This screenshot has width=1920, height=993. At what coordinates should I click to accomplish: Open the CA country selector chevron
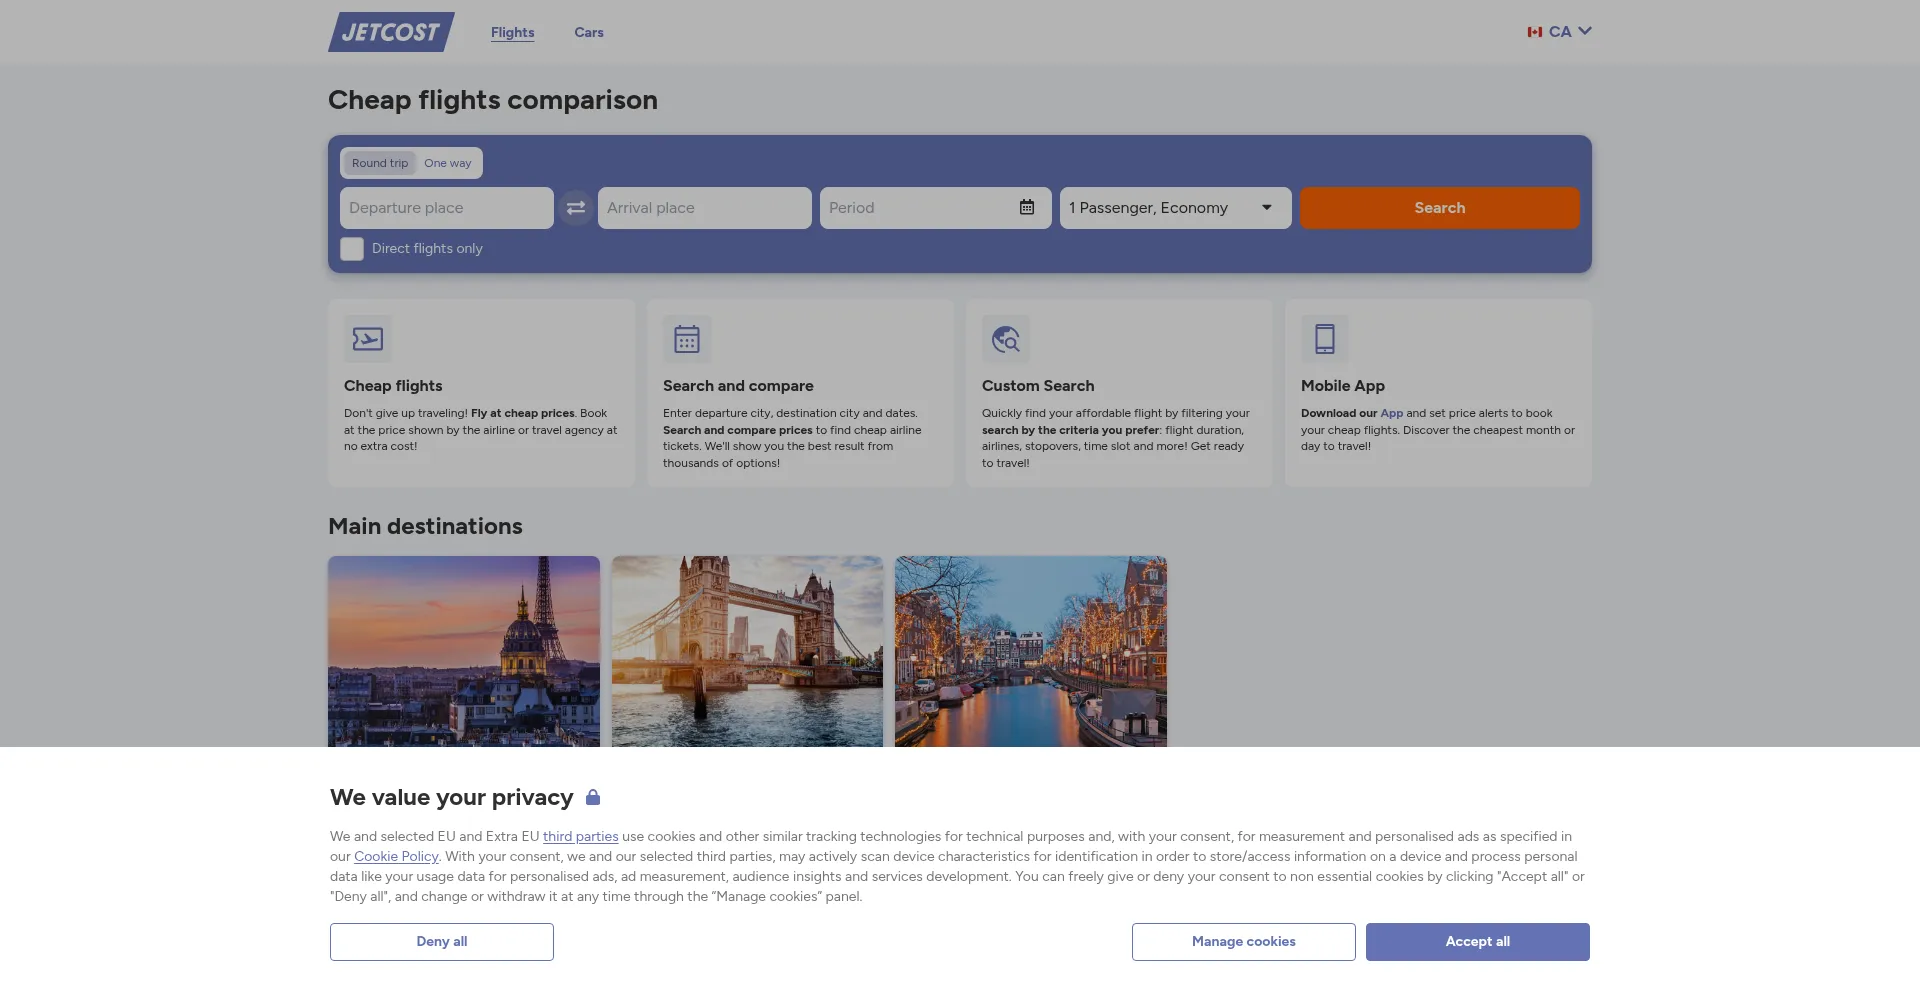point(1585,31)
